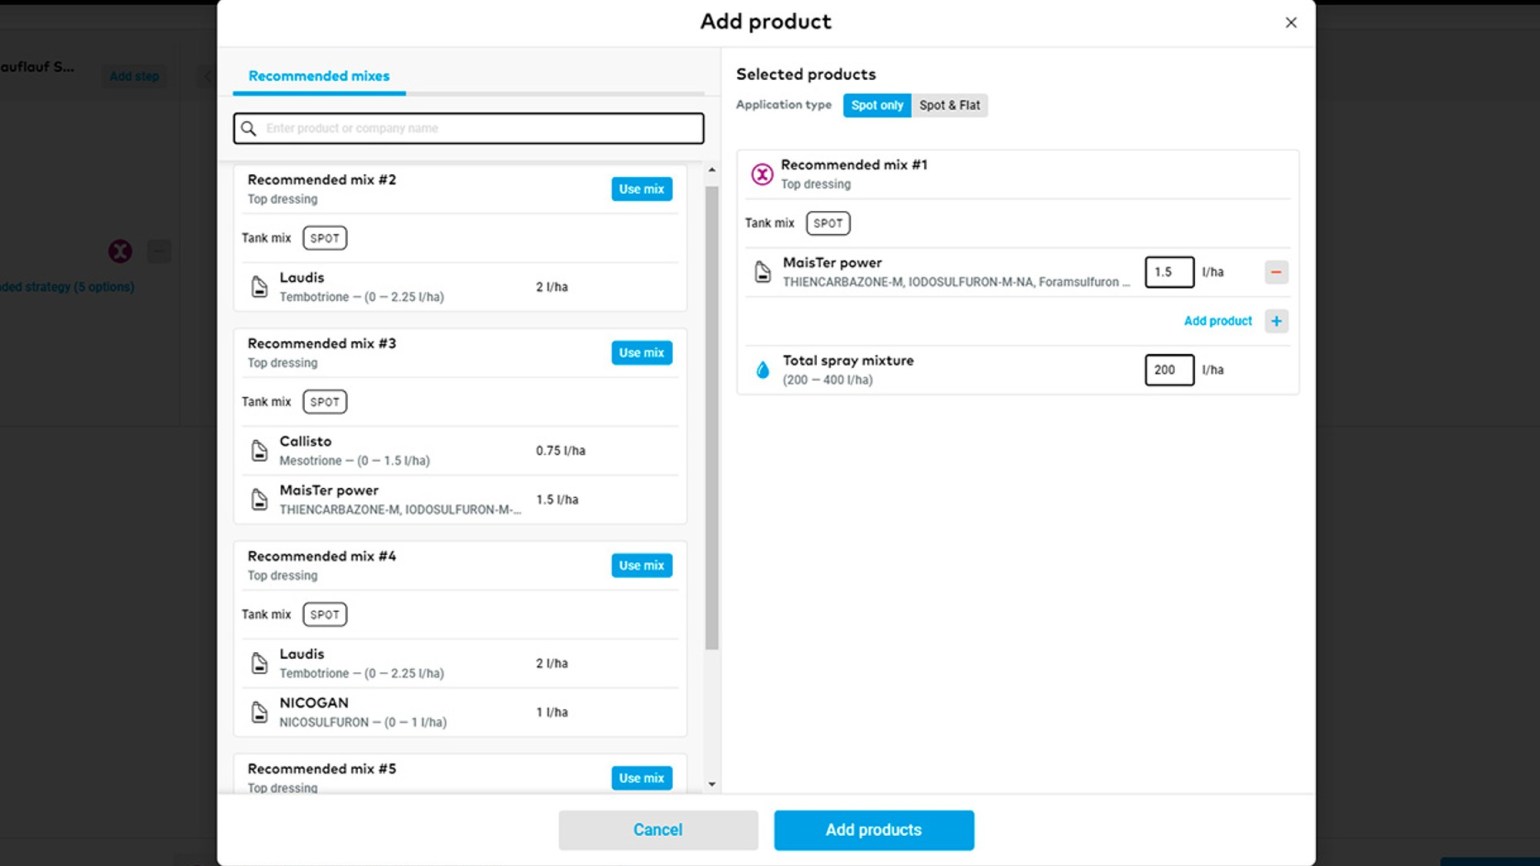Click the pink X icon of Recommended mix #1
1540x866 pixels.
point(762,174)
